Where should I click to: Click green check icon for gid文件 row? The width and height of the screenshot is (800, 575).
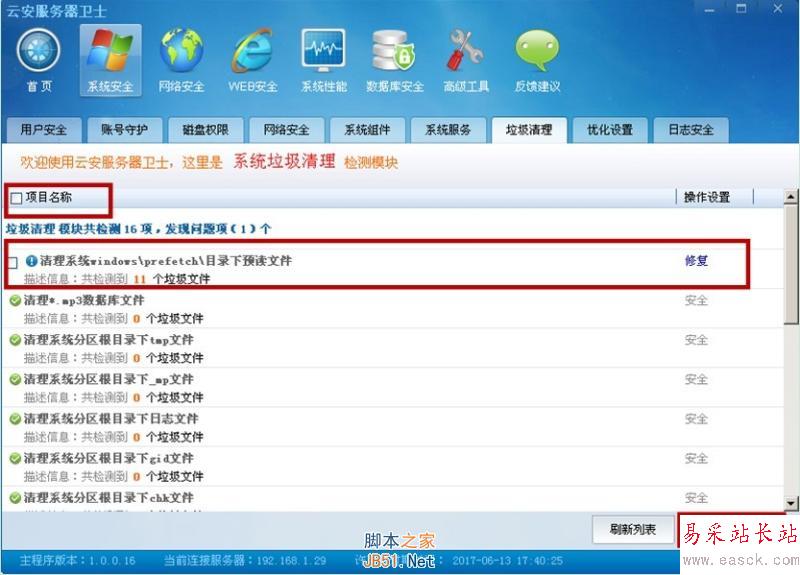[x=15, y=458]
